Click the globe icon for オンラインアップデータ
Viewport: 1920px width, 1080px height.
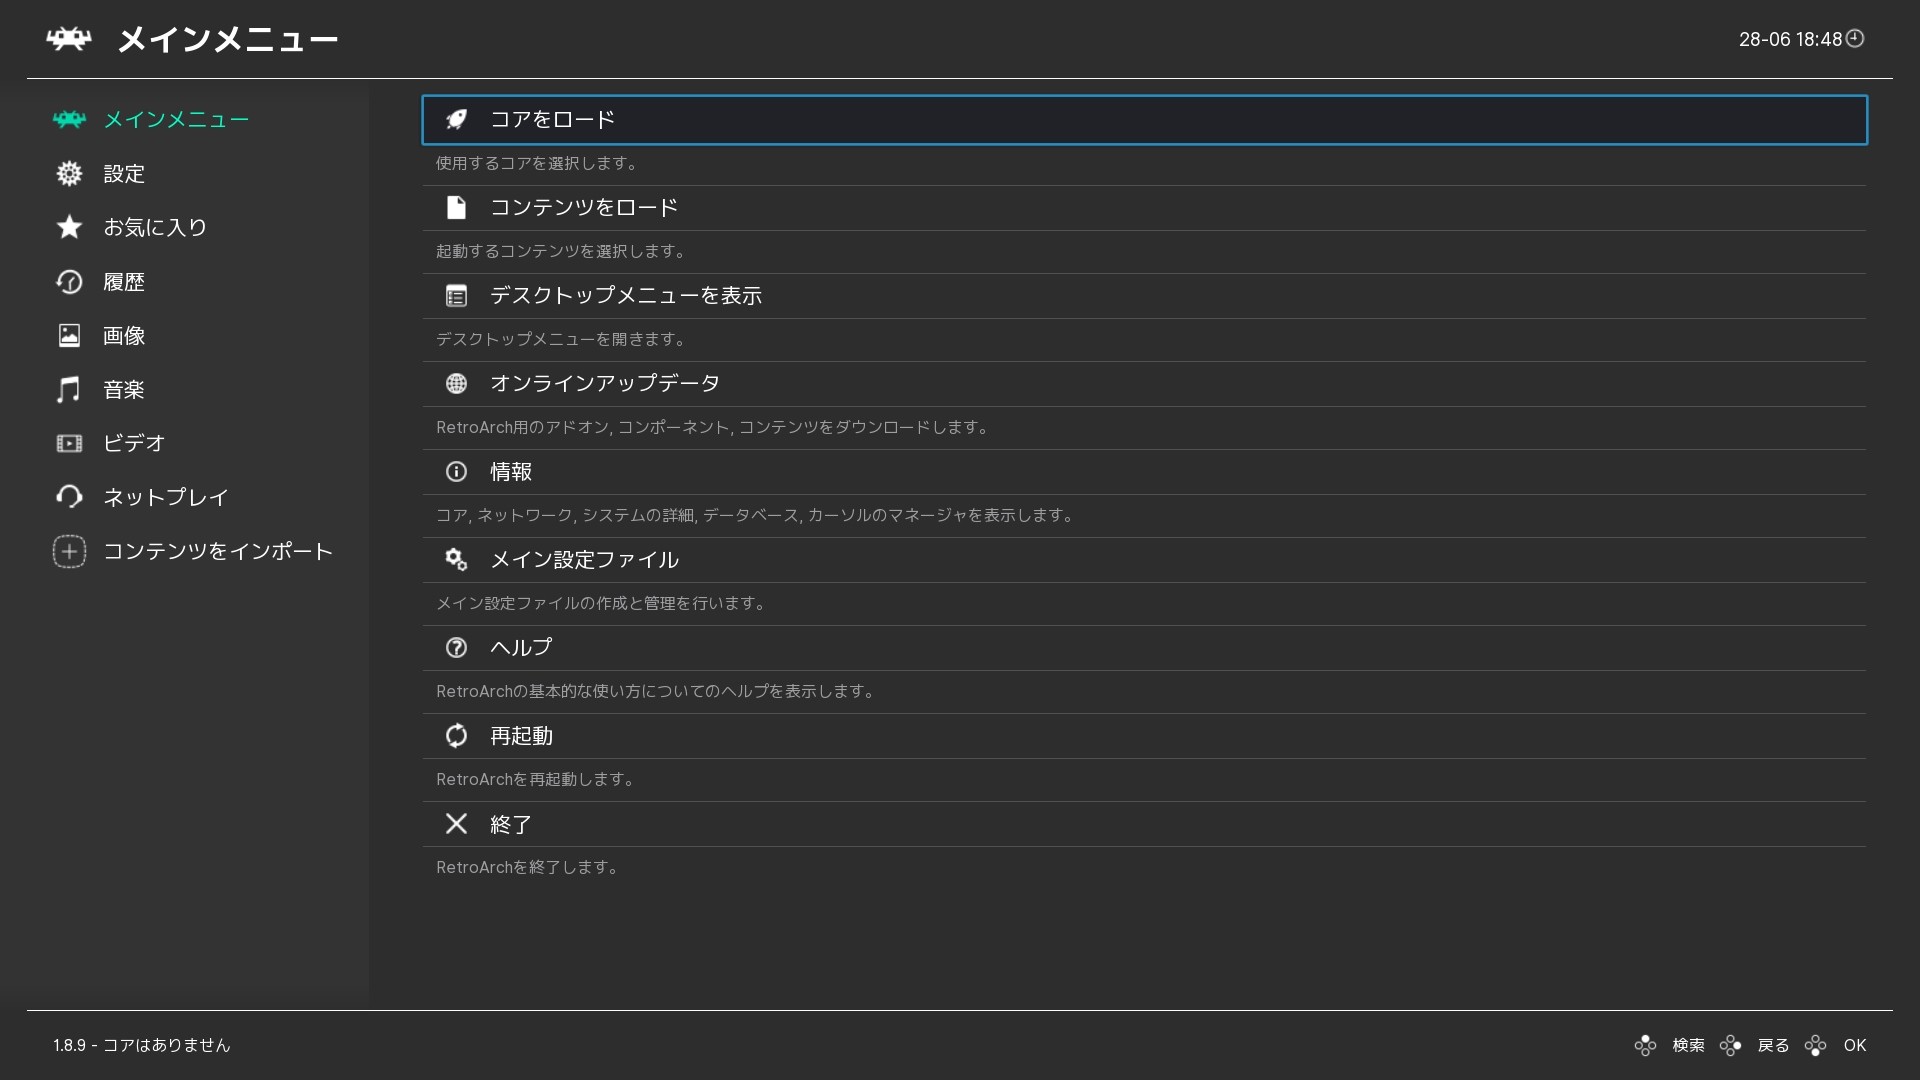point(456,384)
